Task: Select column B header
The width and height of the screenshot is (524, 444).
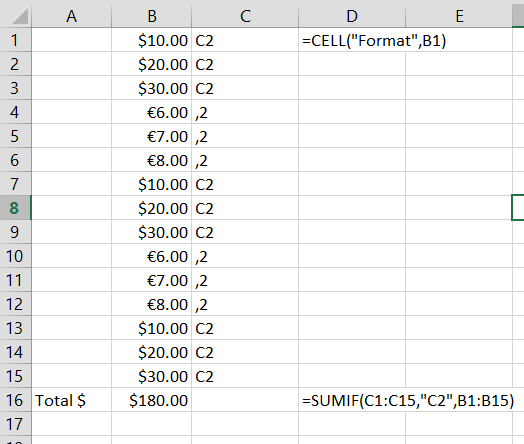Action: coord(152,16)
